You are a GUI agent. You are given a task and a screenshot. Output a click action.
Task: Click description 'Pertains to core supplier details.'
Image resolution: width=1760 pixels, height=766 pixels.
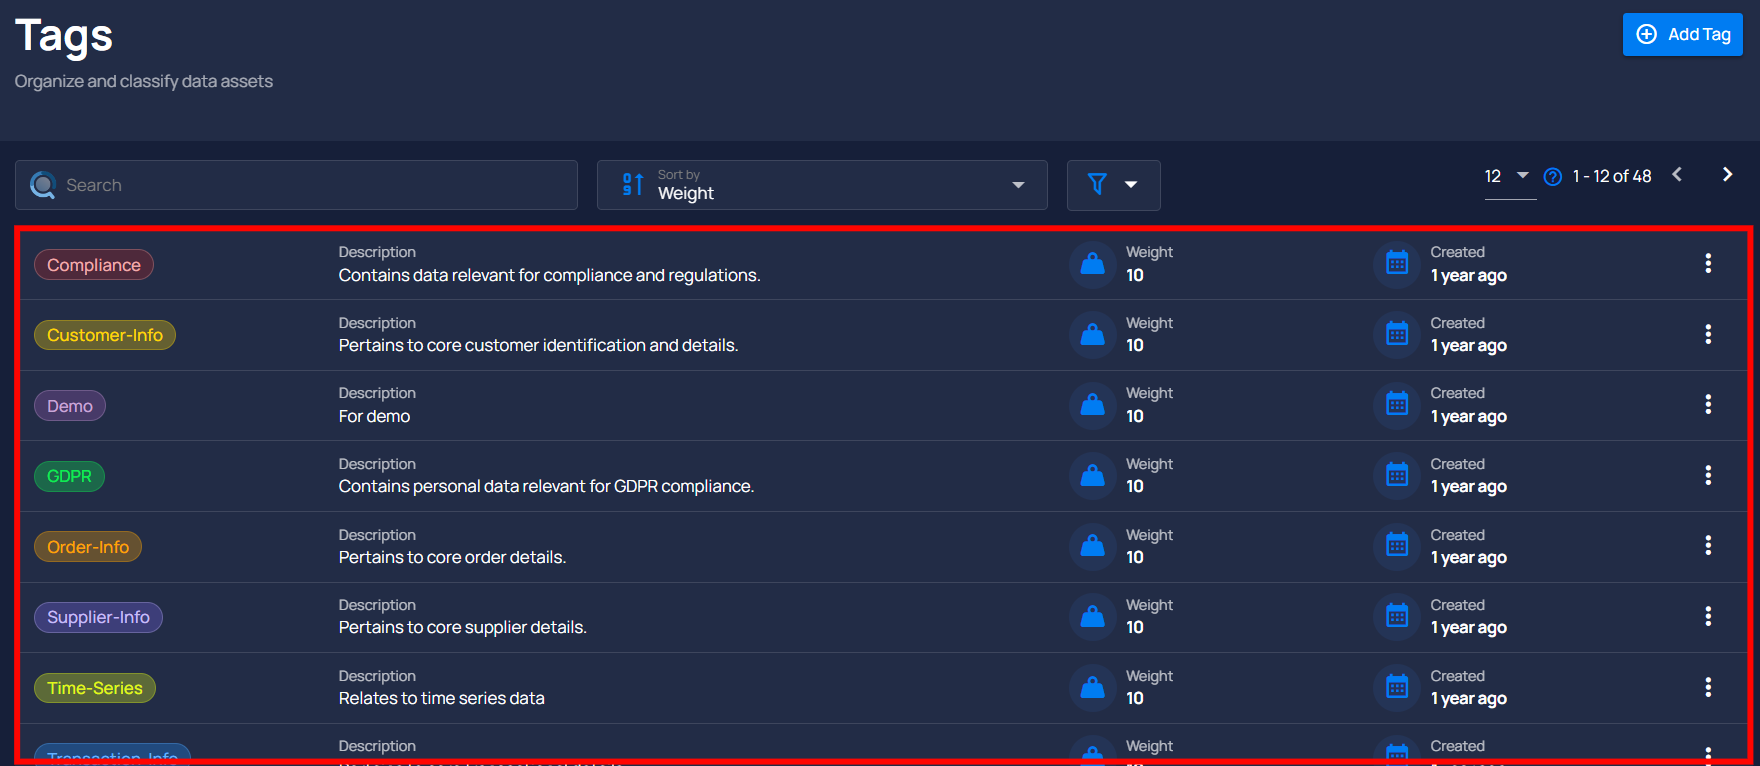click(x=462, y=627)
